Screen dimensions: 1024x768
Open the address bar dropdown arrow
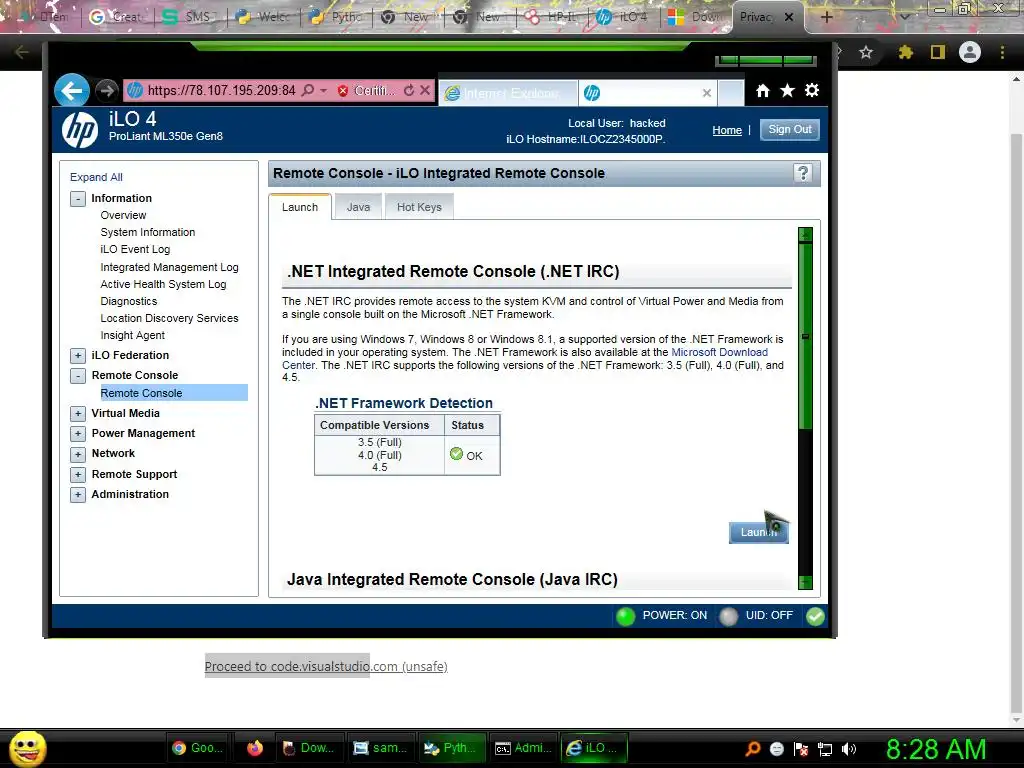pyautogui.click(x=323, y=91)
